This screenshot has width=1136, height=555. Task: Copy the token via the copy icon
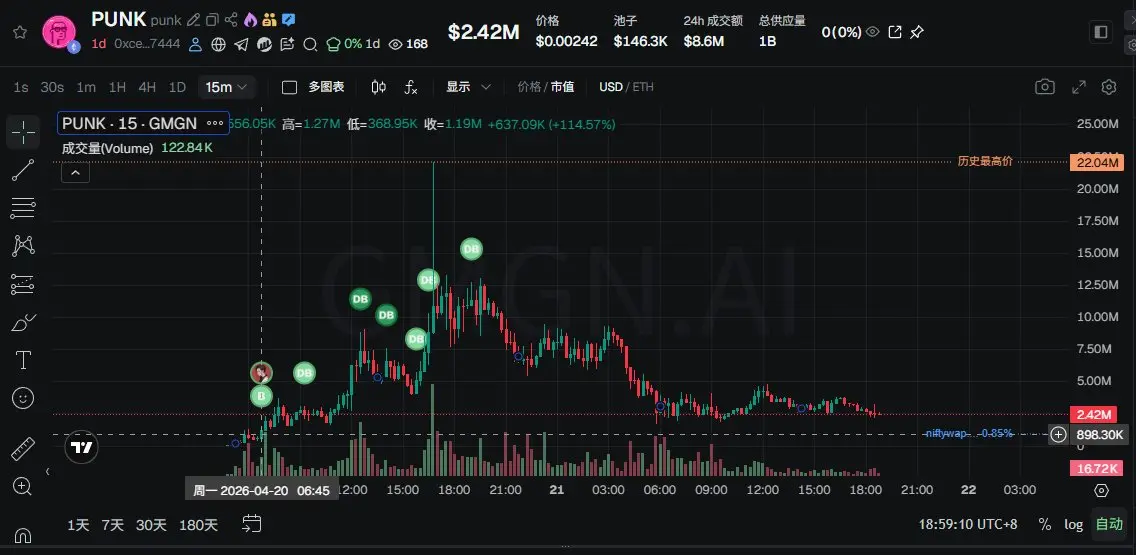(212, 20)
